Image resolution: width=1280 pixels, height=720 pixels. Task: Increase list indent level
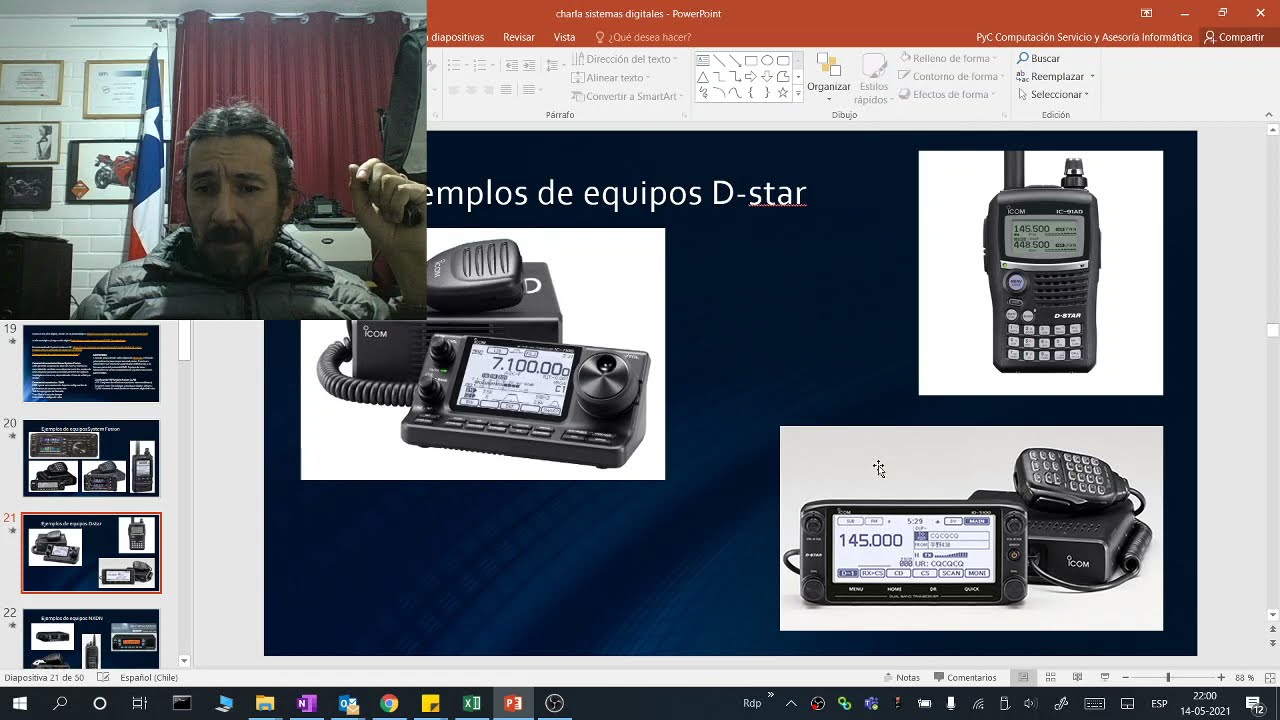pyautogui.click(x=529, y=65)
